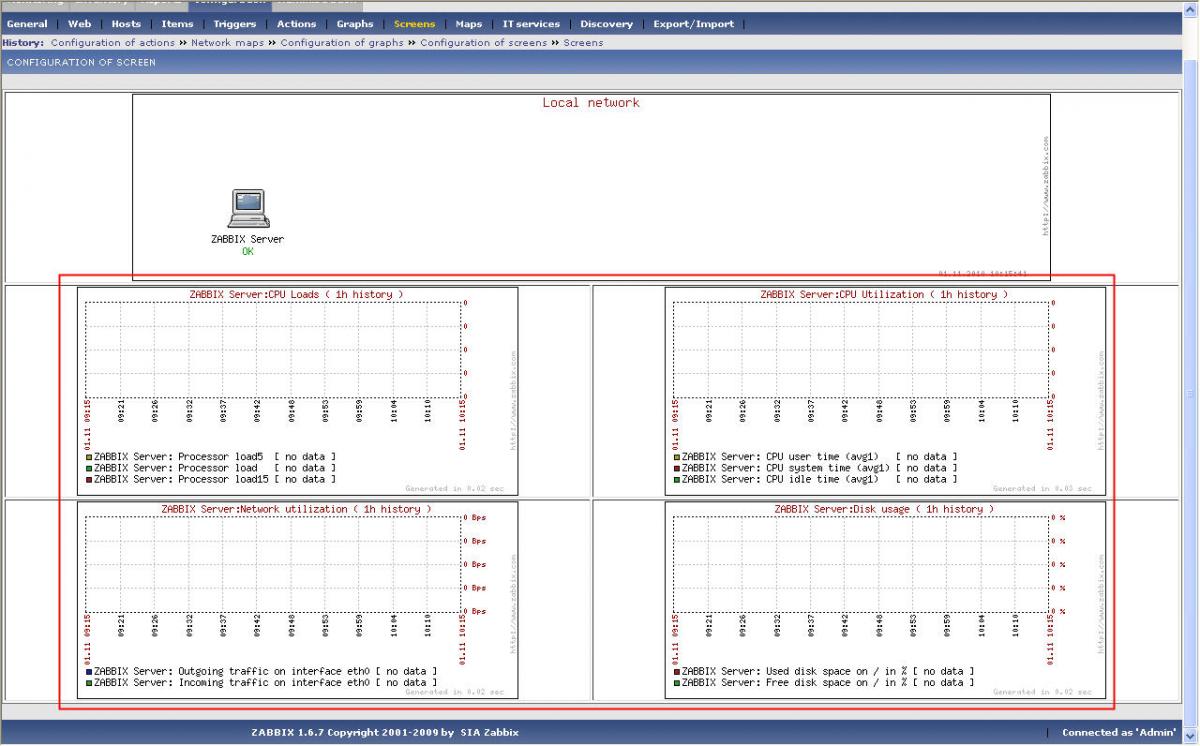Follow the Network maps history link
The height and width of the screenshot is (746, 1200).
[x=228, y=43]
